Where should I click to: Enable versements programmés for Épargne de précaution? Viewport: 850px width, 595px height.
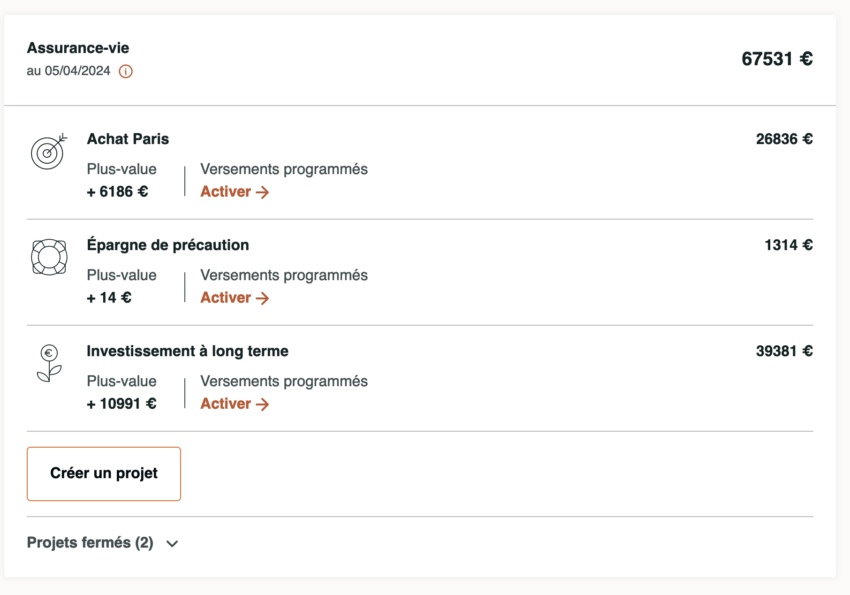(x=233, y=297)
